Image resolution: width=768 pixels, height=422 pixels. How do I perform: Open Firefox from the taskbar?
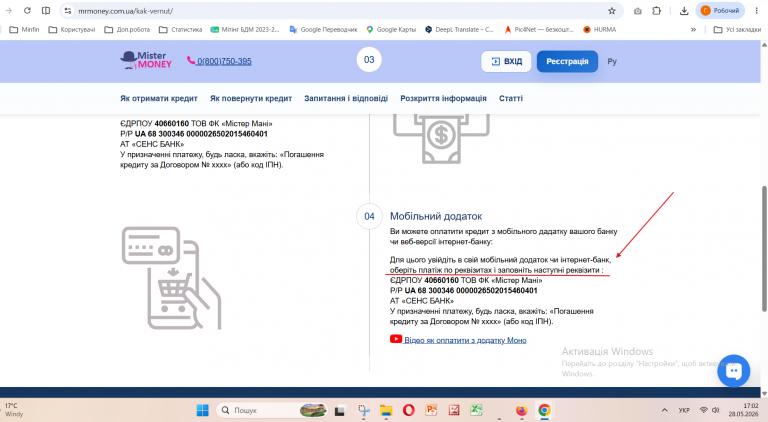coord(522,410)
